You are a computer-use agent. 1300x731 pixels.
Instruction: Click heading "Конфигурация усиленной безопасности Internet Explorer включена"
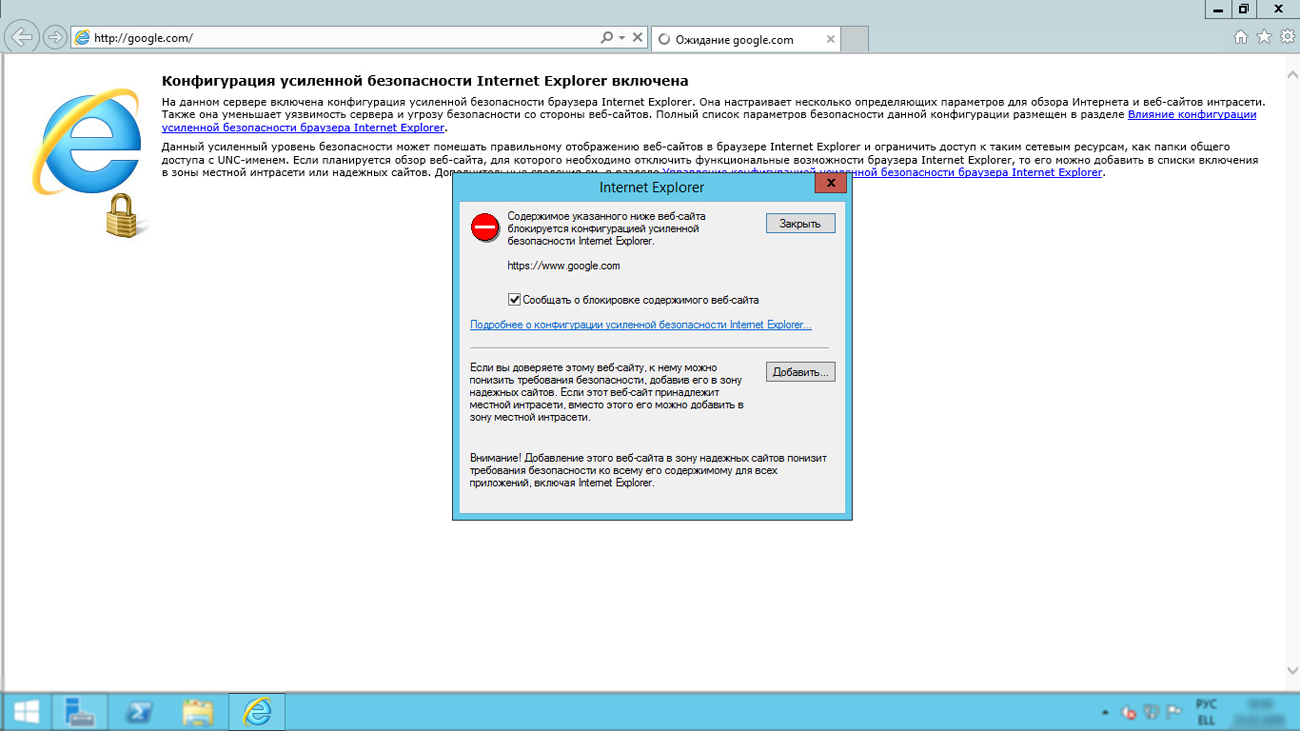(425, 81)
